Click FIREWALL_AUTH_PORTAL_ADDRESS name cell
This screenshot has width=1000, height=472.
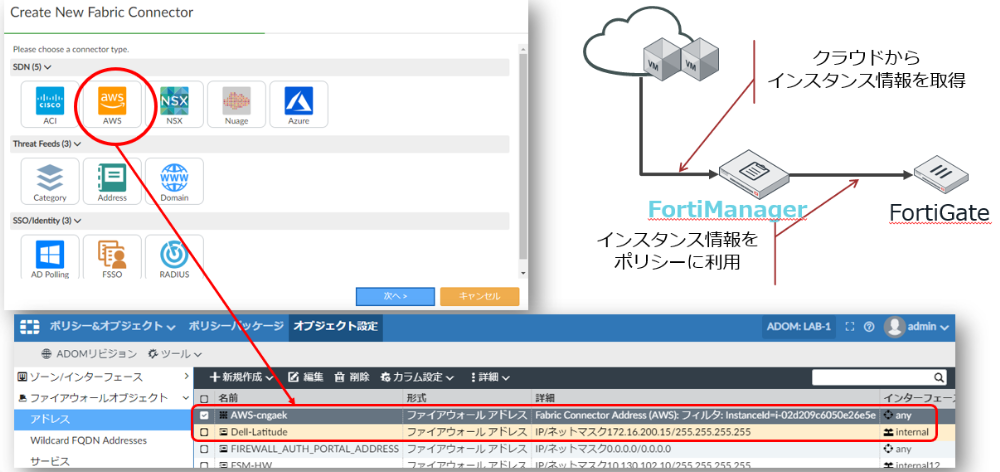[314, 448]
